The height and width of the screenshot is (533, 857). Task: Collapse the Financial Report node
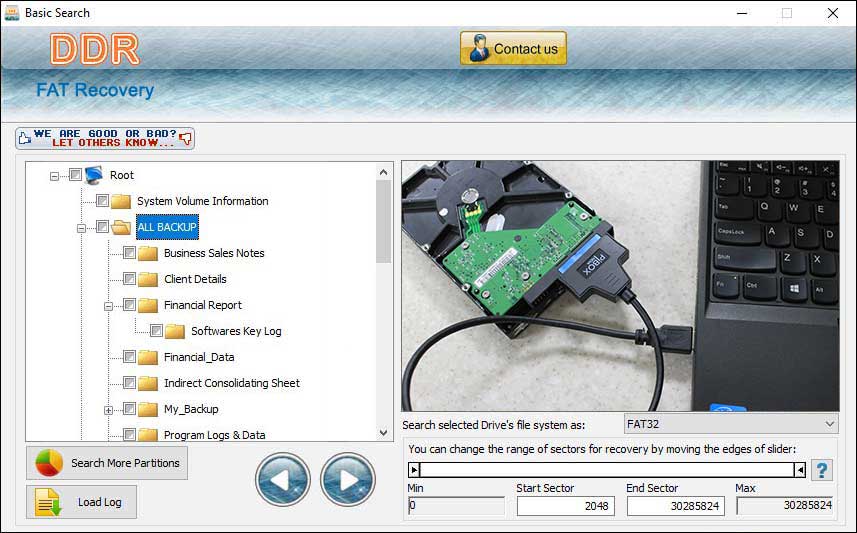(x=108, y=307)
